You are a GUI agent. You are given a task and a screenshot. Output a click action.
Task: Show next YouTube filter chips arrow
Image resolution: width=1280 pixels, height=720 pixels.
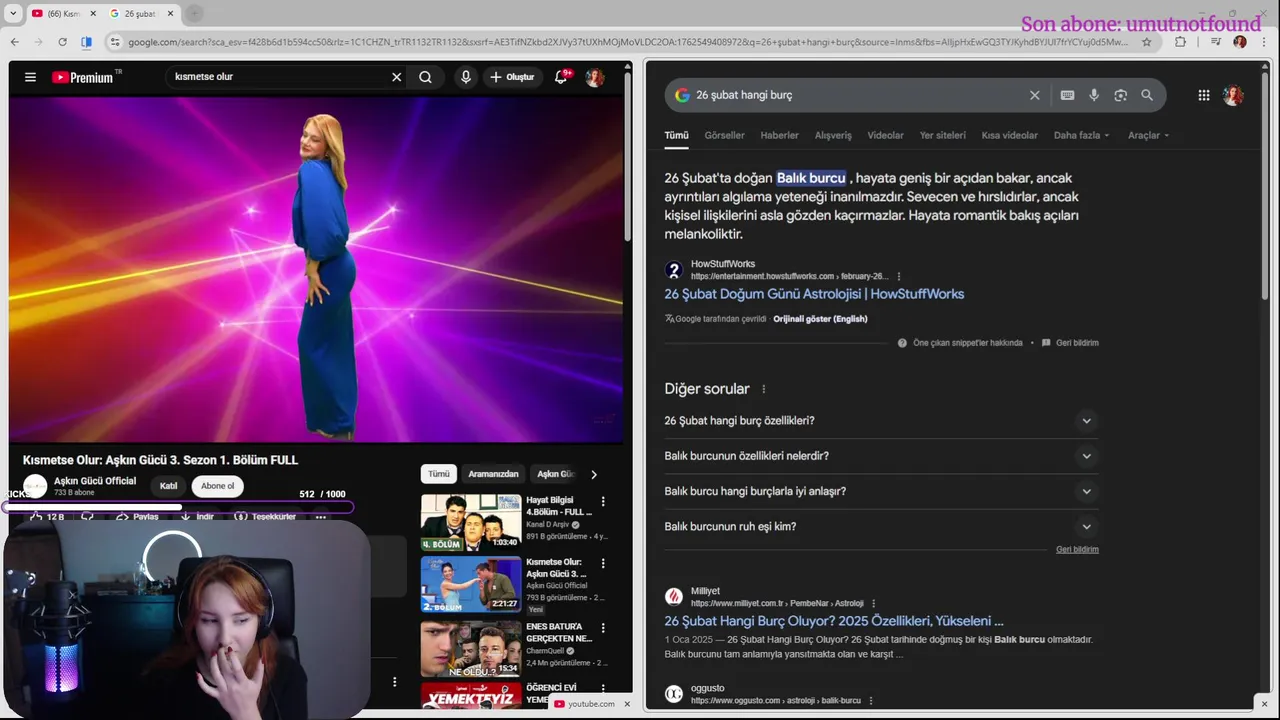pyautogui.click(x=594, y=475)
